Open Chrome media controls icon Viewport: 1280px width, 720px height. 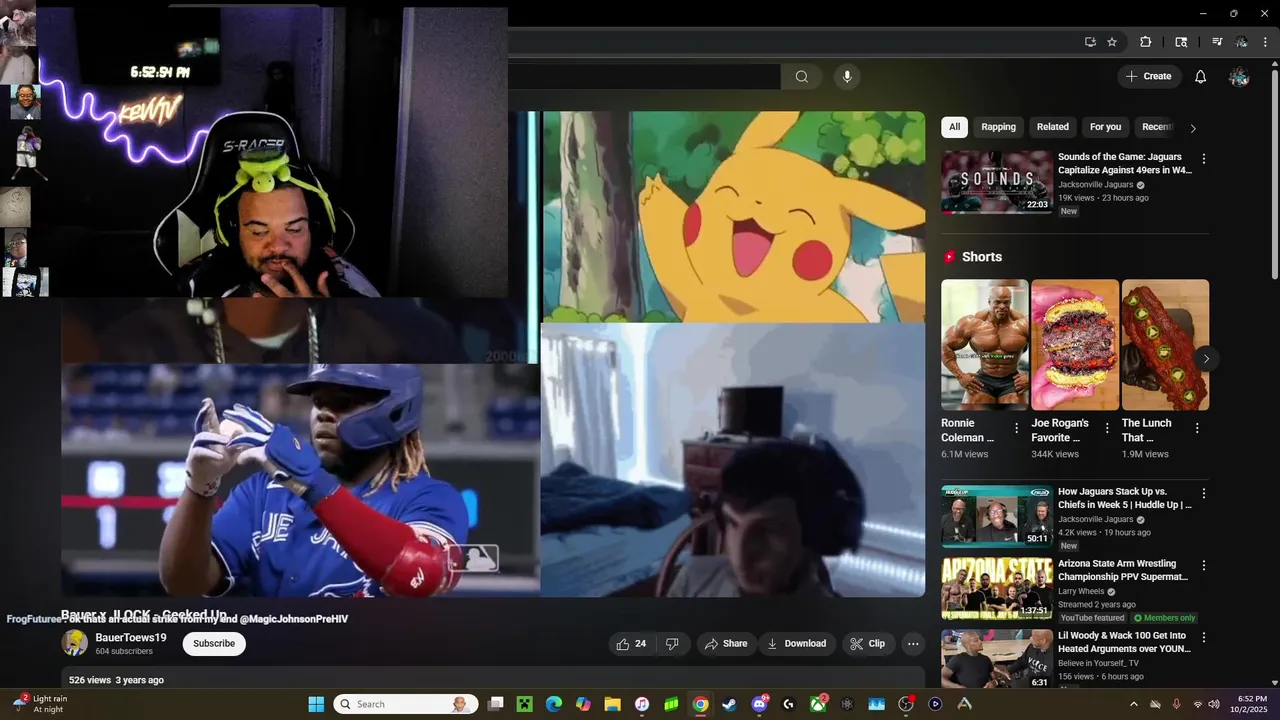[x=1217, y=42]
